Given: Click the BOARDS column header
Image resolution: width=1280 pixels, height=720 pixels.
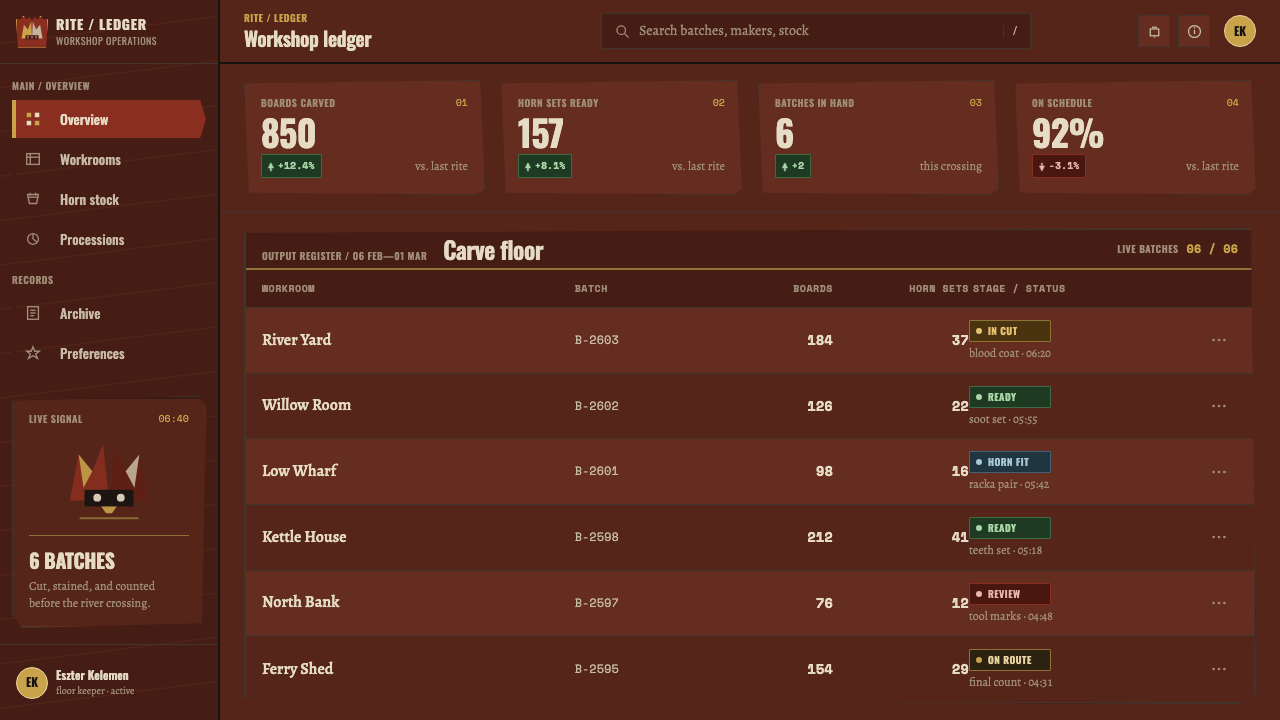Looking at the screenshot, I should (x=813, y=289).
